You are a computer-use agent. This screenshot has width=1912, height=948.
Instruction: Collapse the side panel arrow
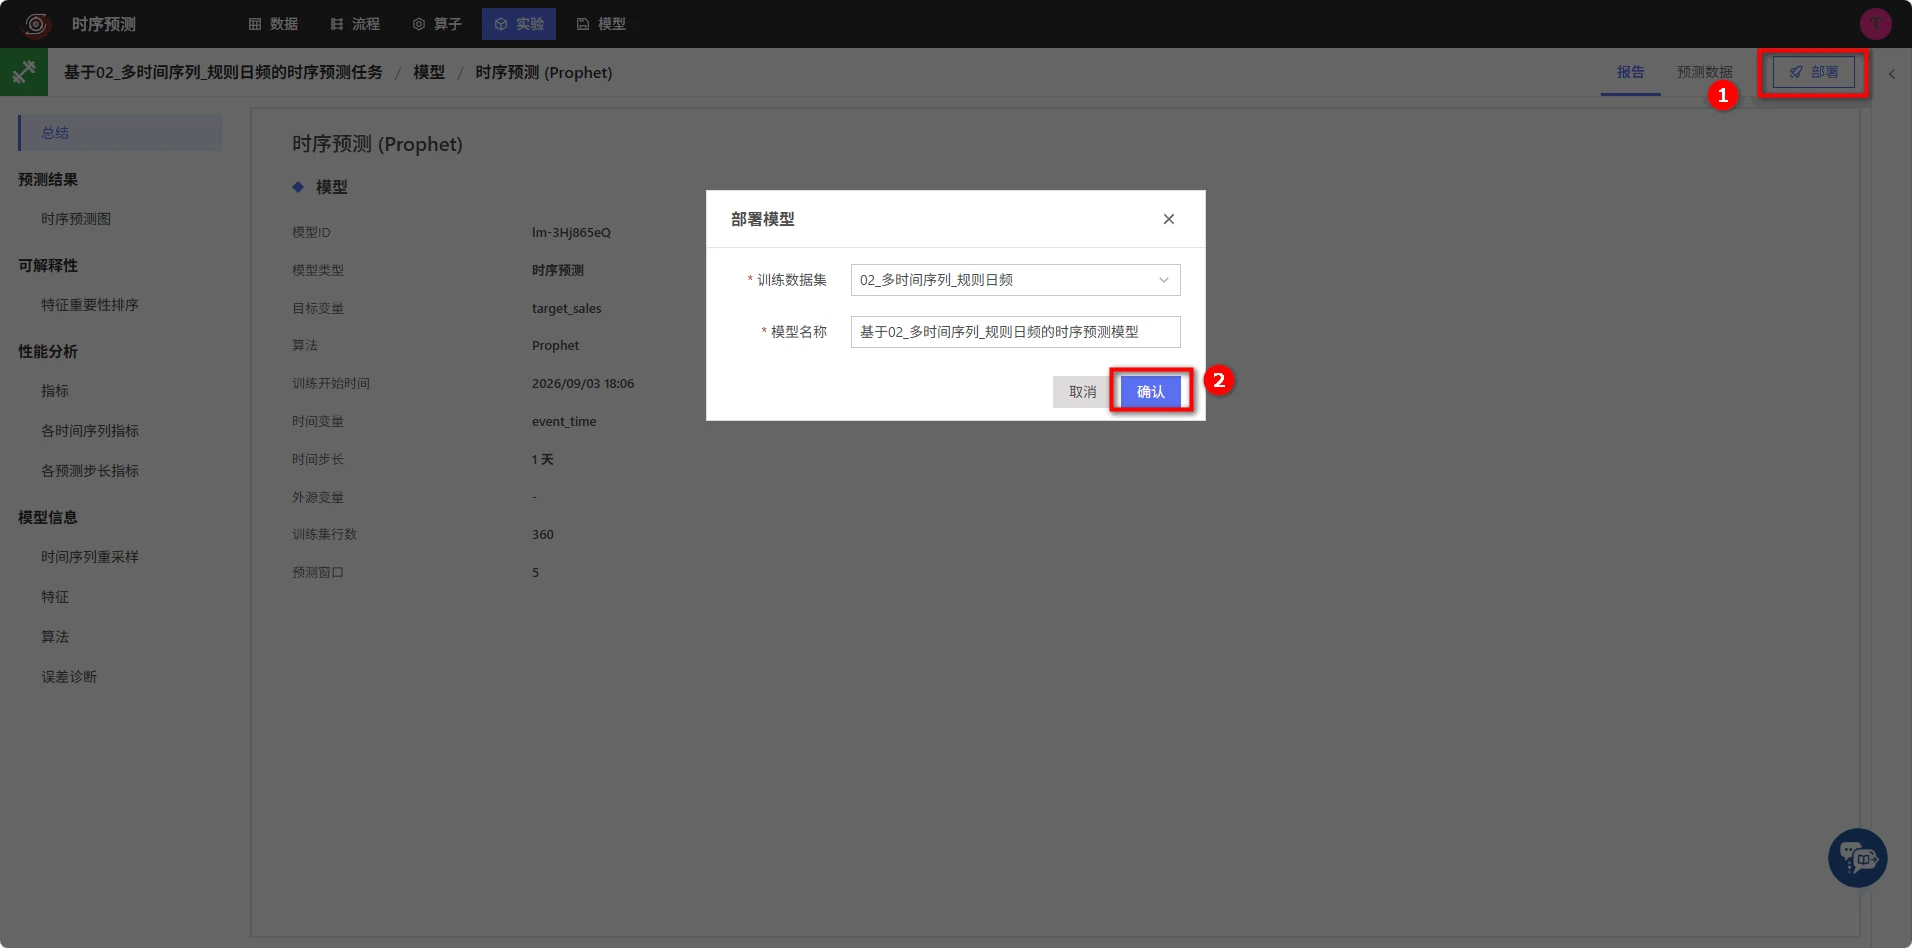point(1891,74)
